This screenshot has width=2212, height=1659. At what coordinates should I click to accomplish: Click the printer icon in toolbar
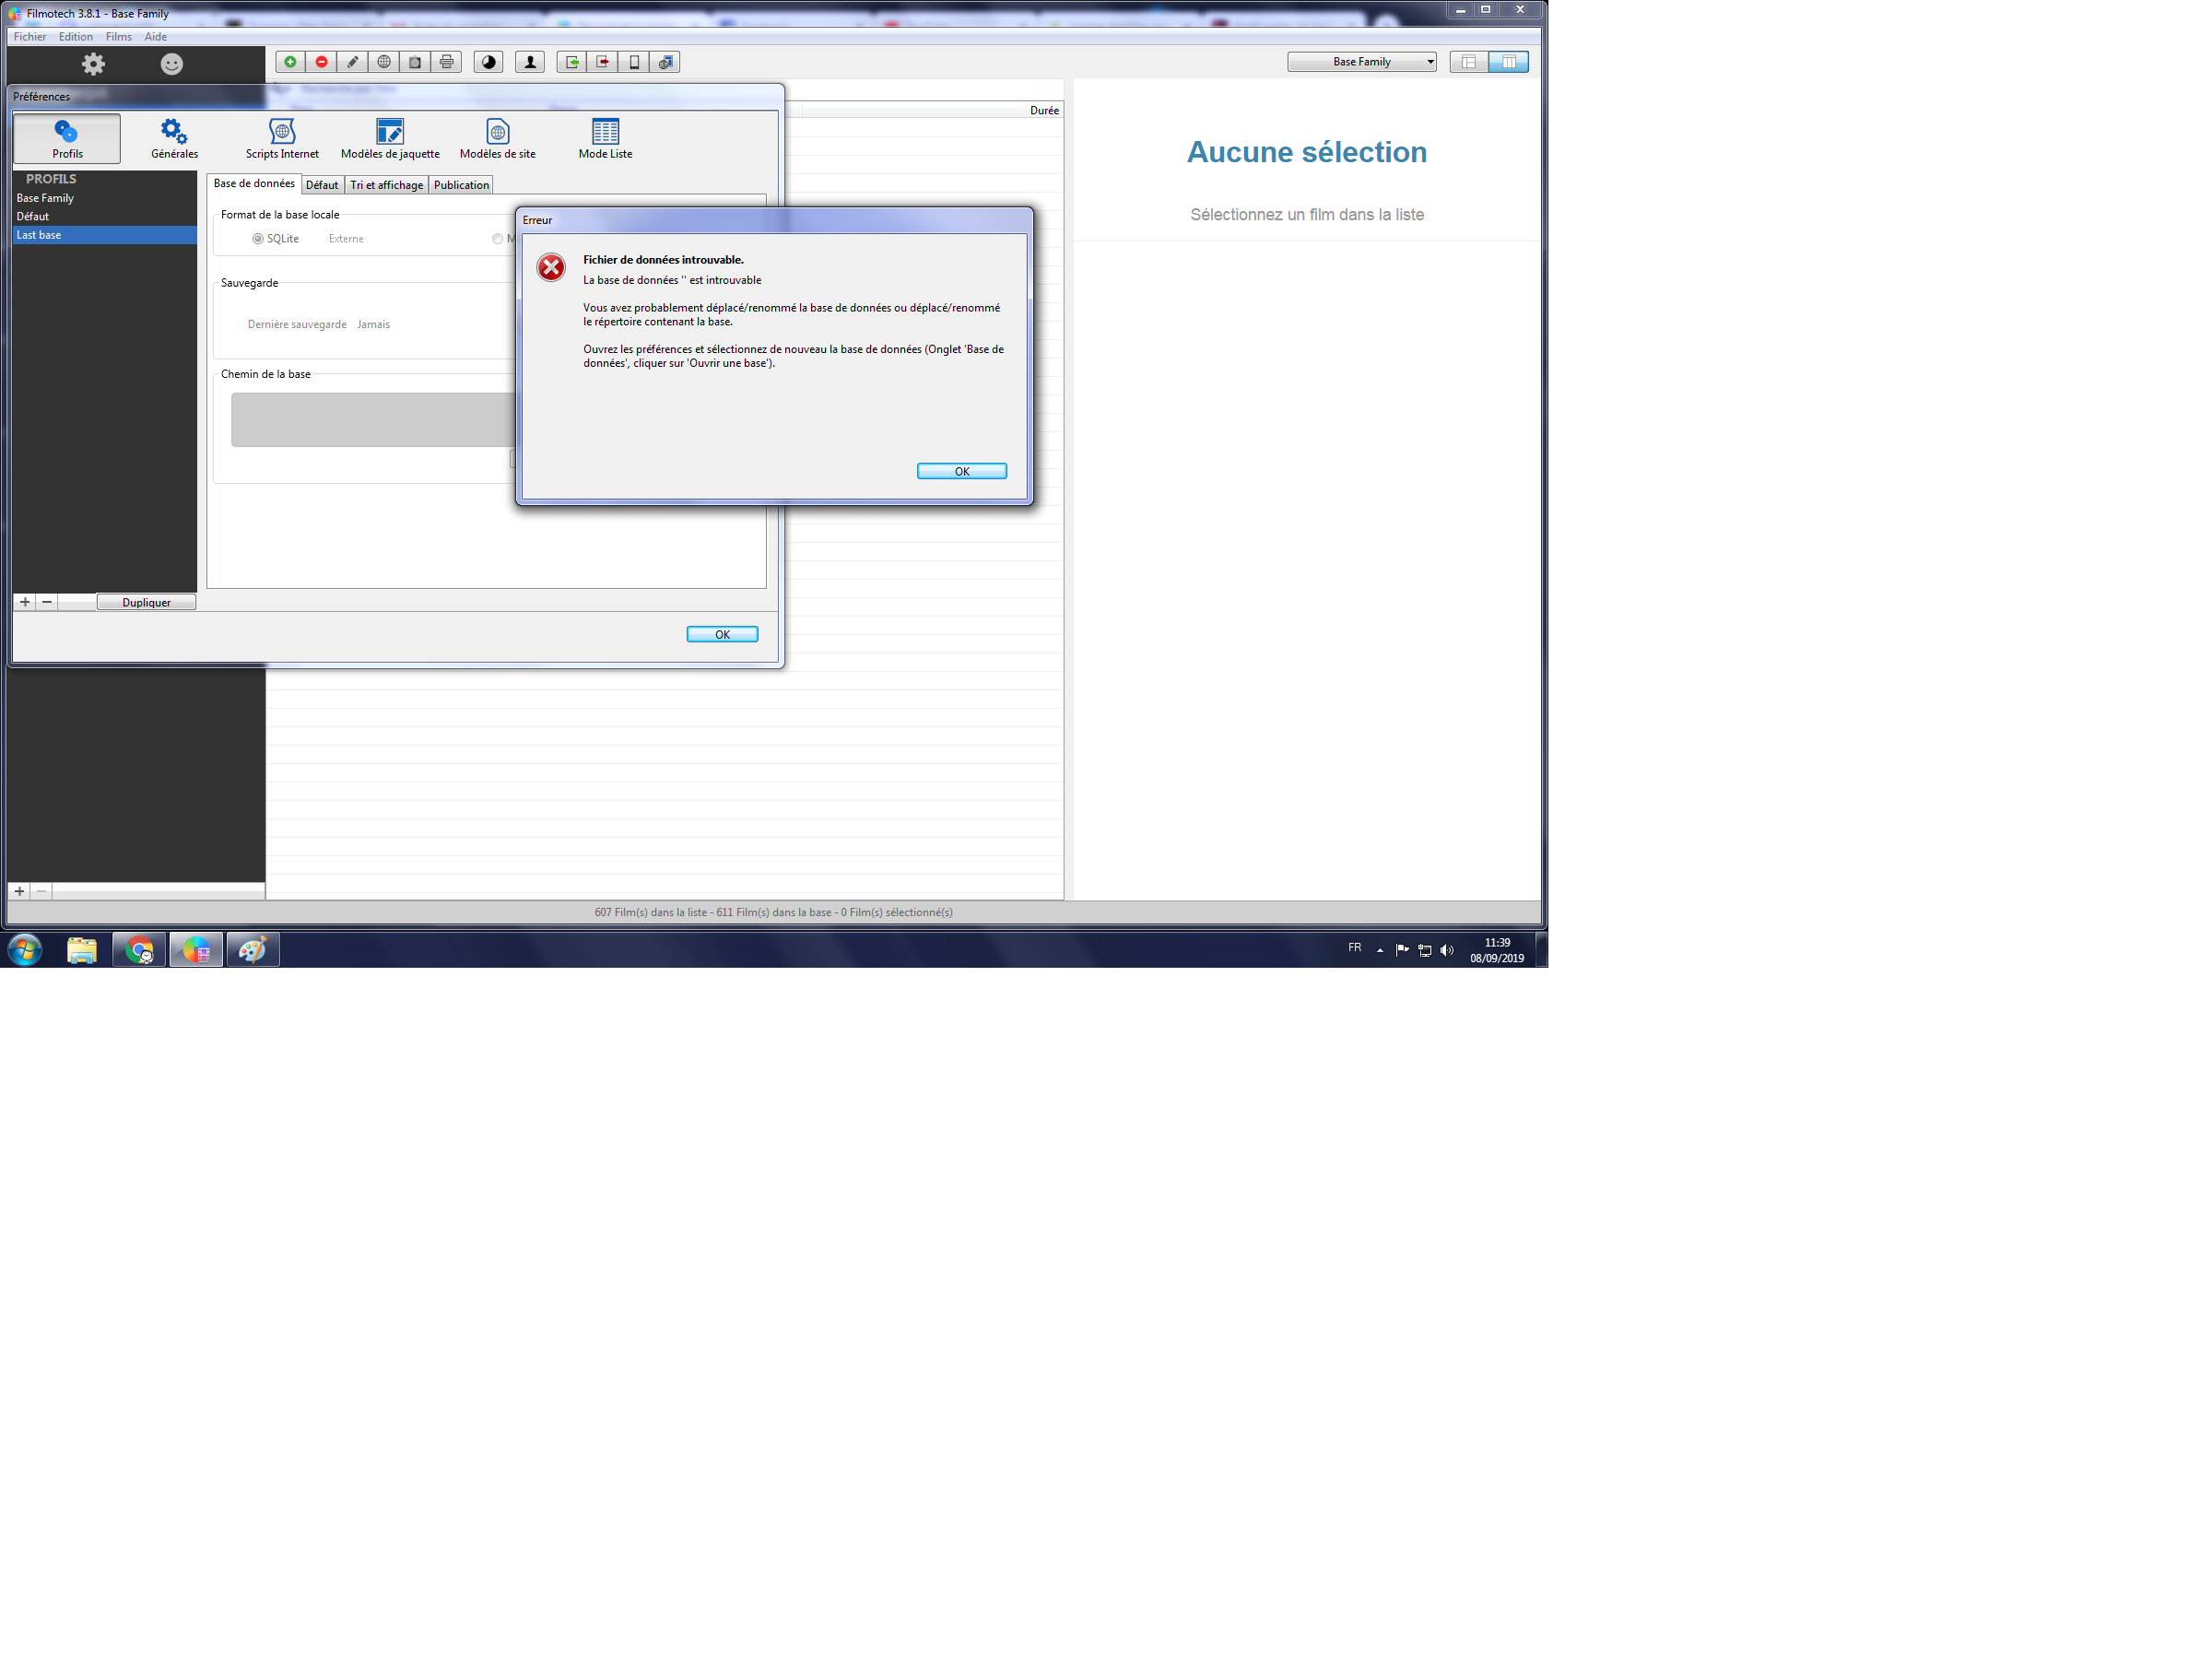click(x=446, y=62)
